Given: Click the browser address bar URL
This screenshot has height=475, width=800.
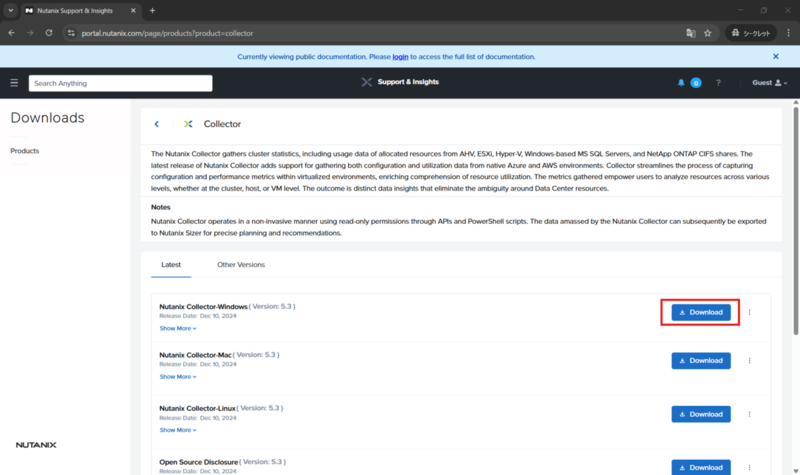Looking at the screenshot, I should click(x=167, y=33).
